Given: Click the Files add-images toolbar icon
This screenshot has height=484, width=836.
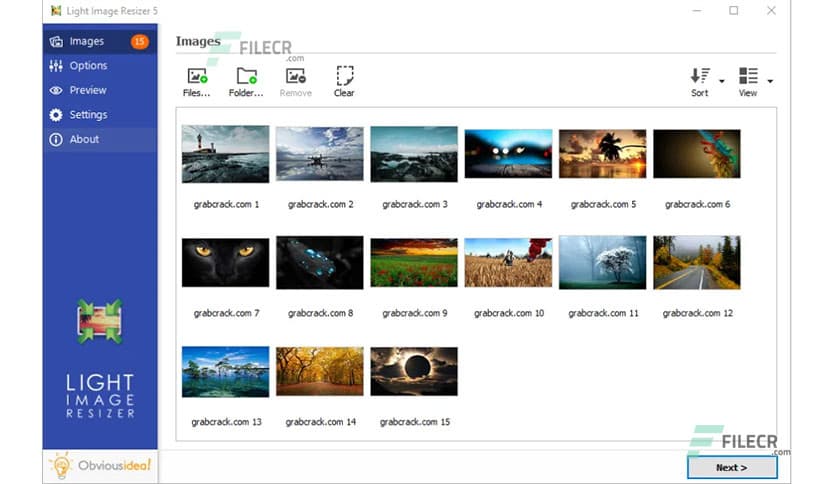Looking at the screenshot, I should click(x=197, y=76).
